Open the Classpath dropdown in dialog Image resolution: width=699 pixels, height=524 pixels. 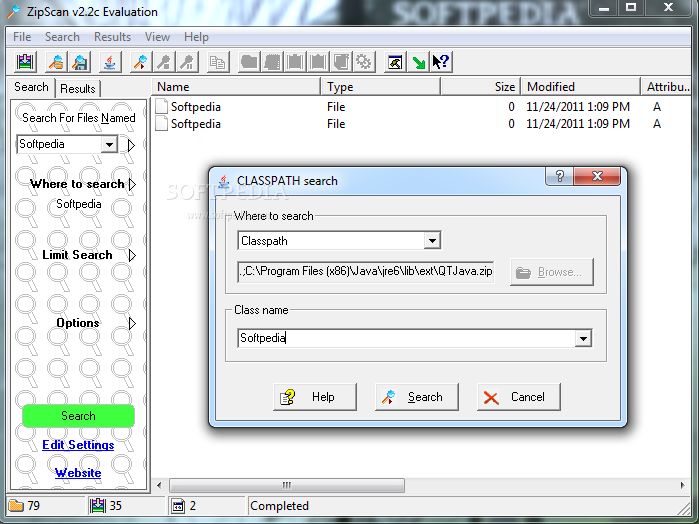point(432,241)
